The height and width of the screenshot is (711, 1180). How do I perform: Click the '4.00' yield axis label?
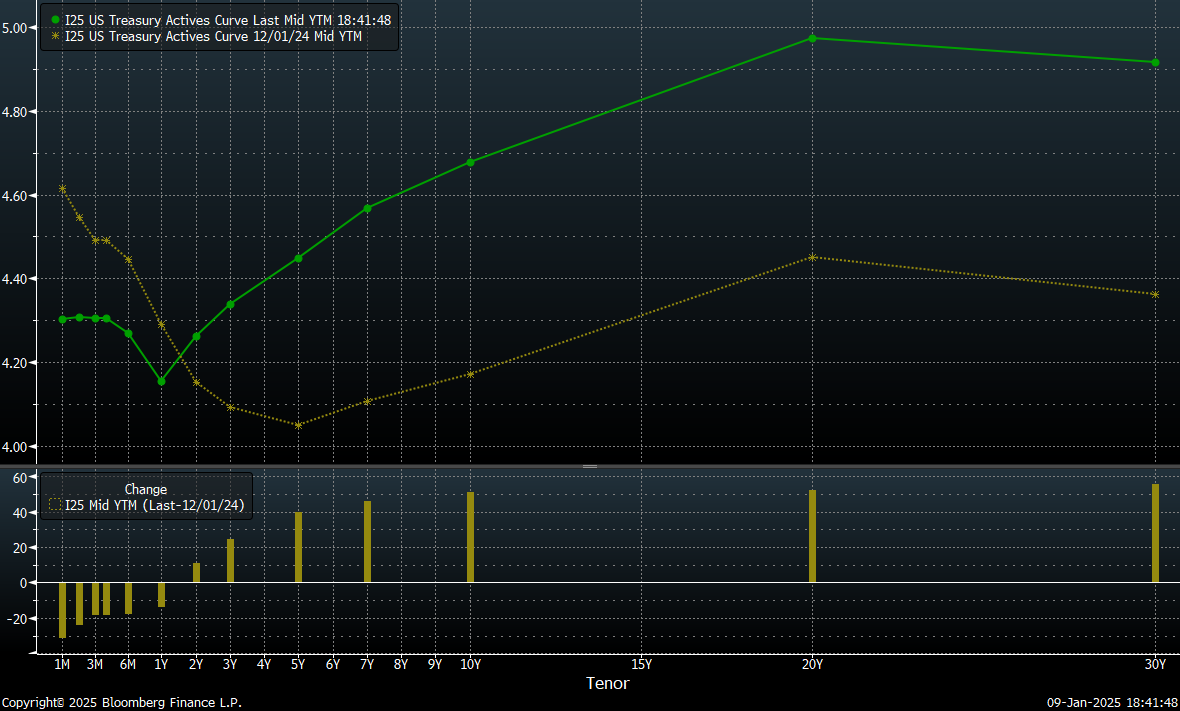[15, 447]
